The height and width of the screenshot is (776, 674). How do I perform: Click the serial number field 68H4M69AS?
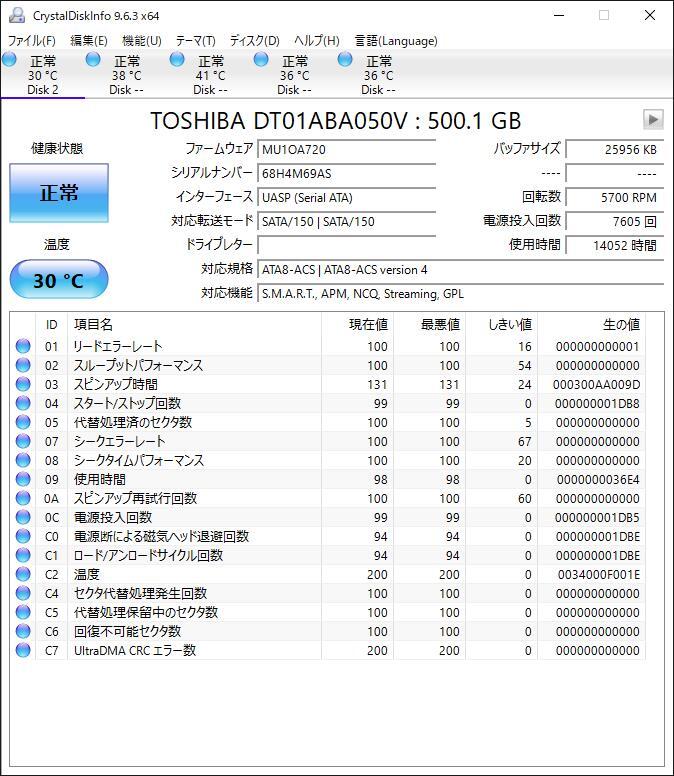pos(346,174)
